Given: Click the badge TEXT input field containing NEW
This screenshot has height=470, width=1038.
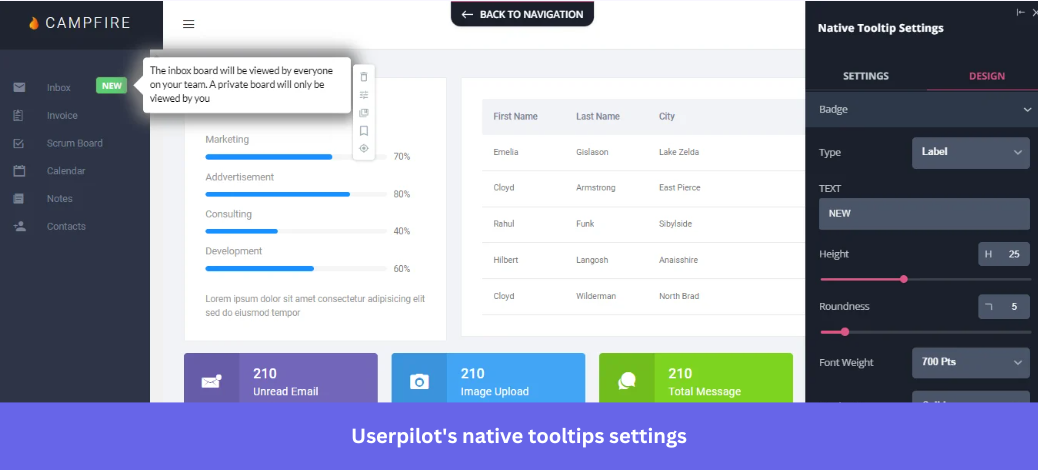Looking at the screenshot, I should [924, 214].
